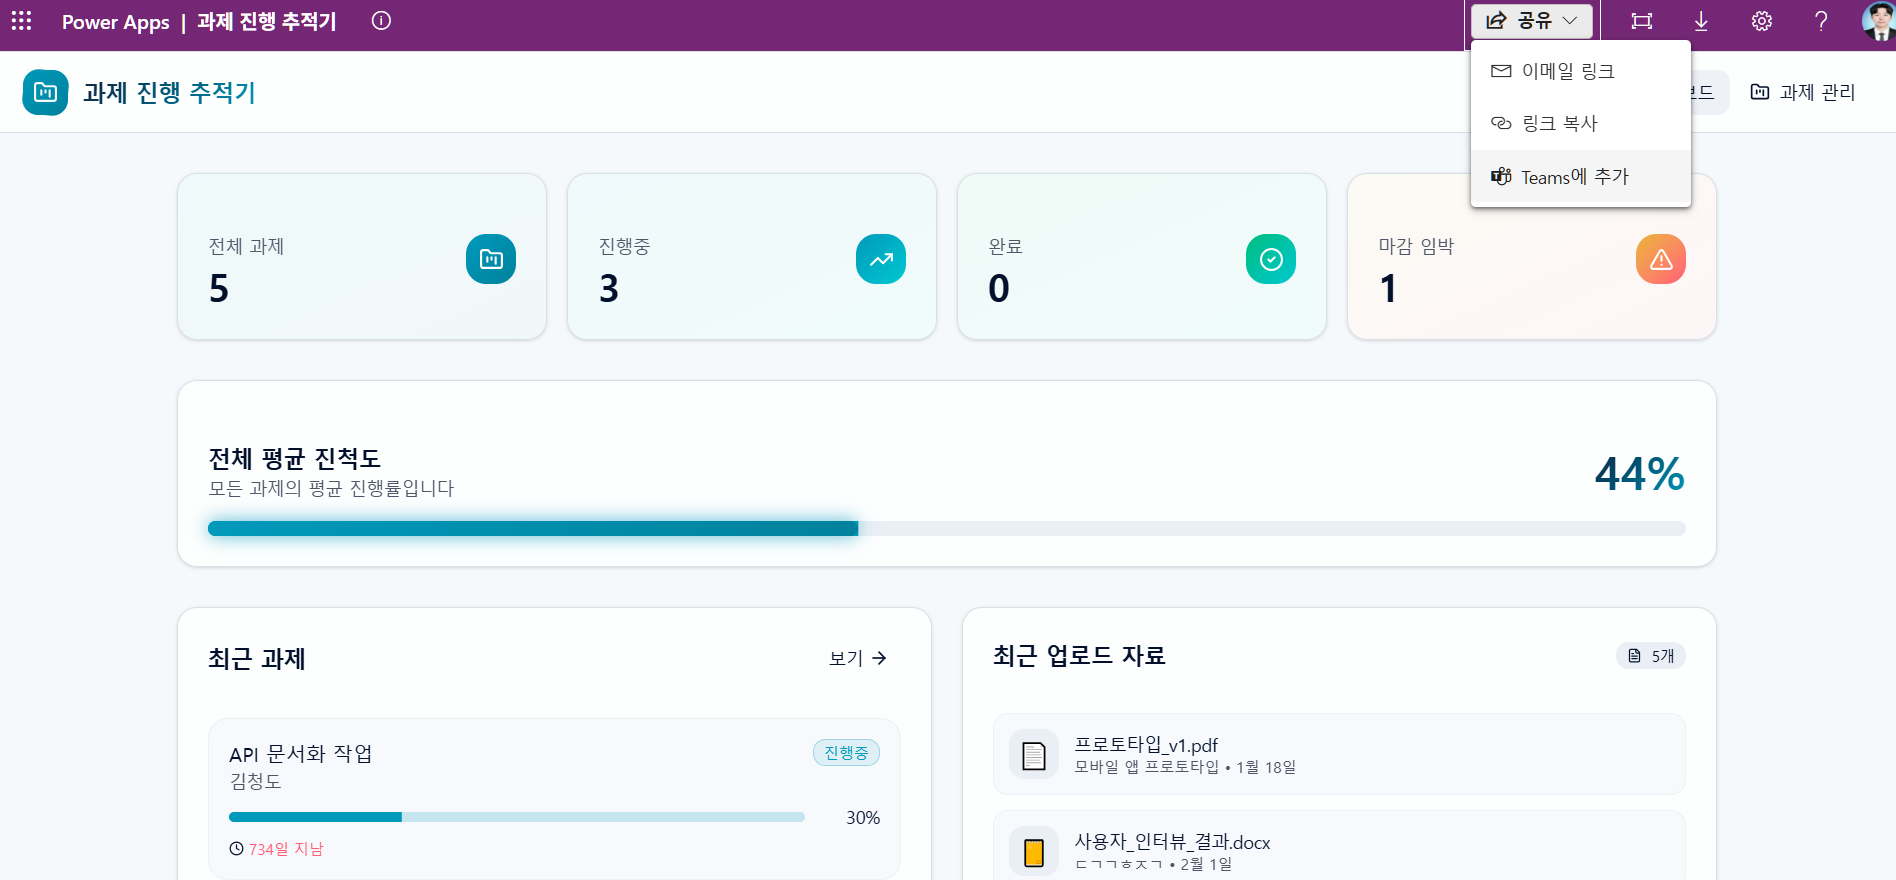Click the 사용자_인터뷰_결과.docx file icon

1034,852
